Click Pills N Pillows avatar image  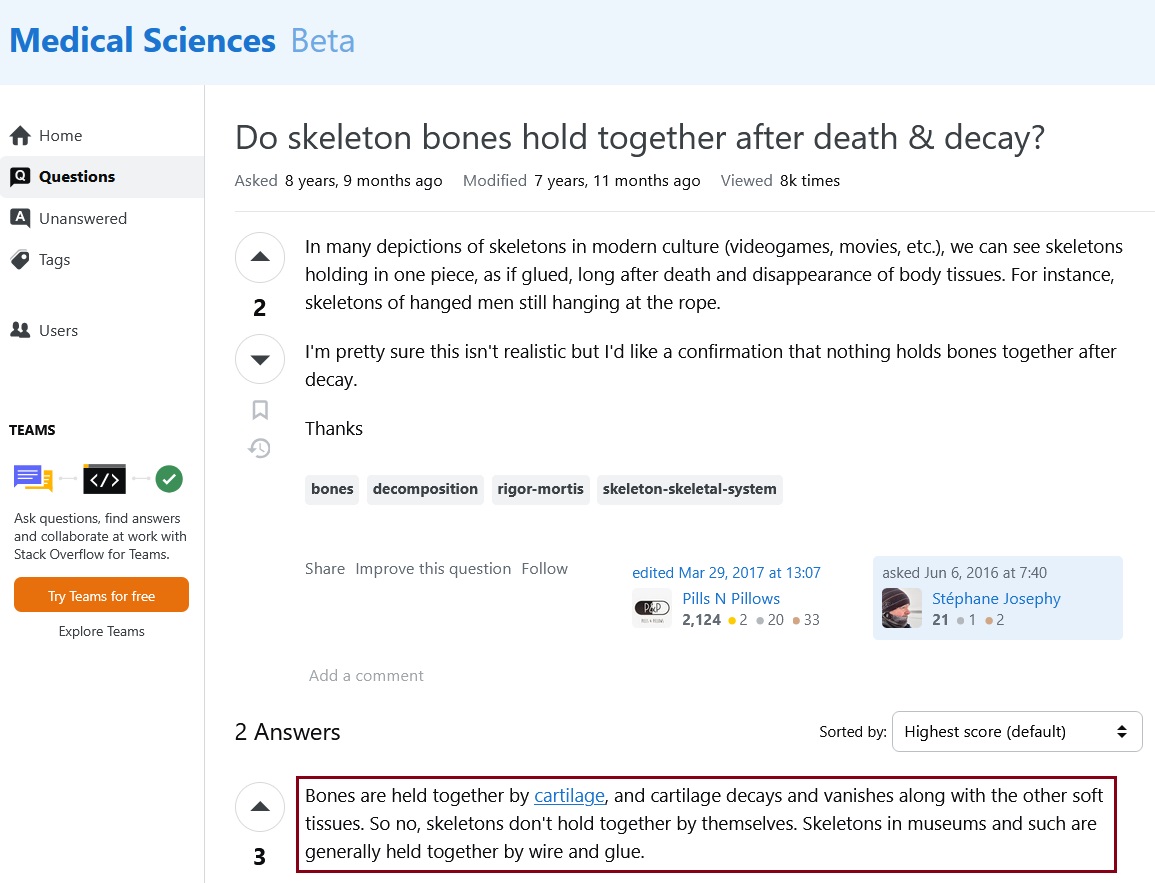[x=652, y=609]
